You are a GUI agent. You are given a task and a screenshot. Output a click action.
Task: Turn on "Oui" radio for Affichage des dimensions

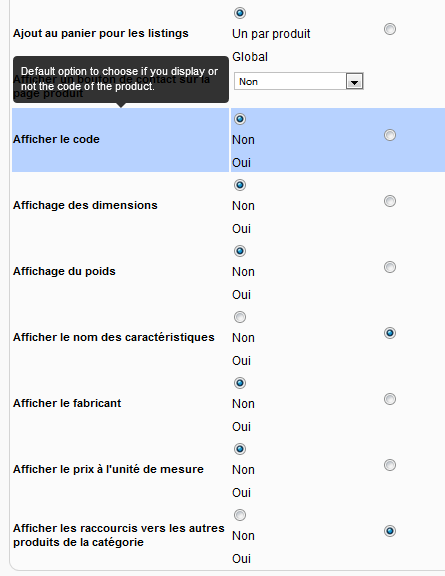(x=390, y=201)
